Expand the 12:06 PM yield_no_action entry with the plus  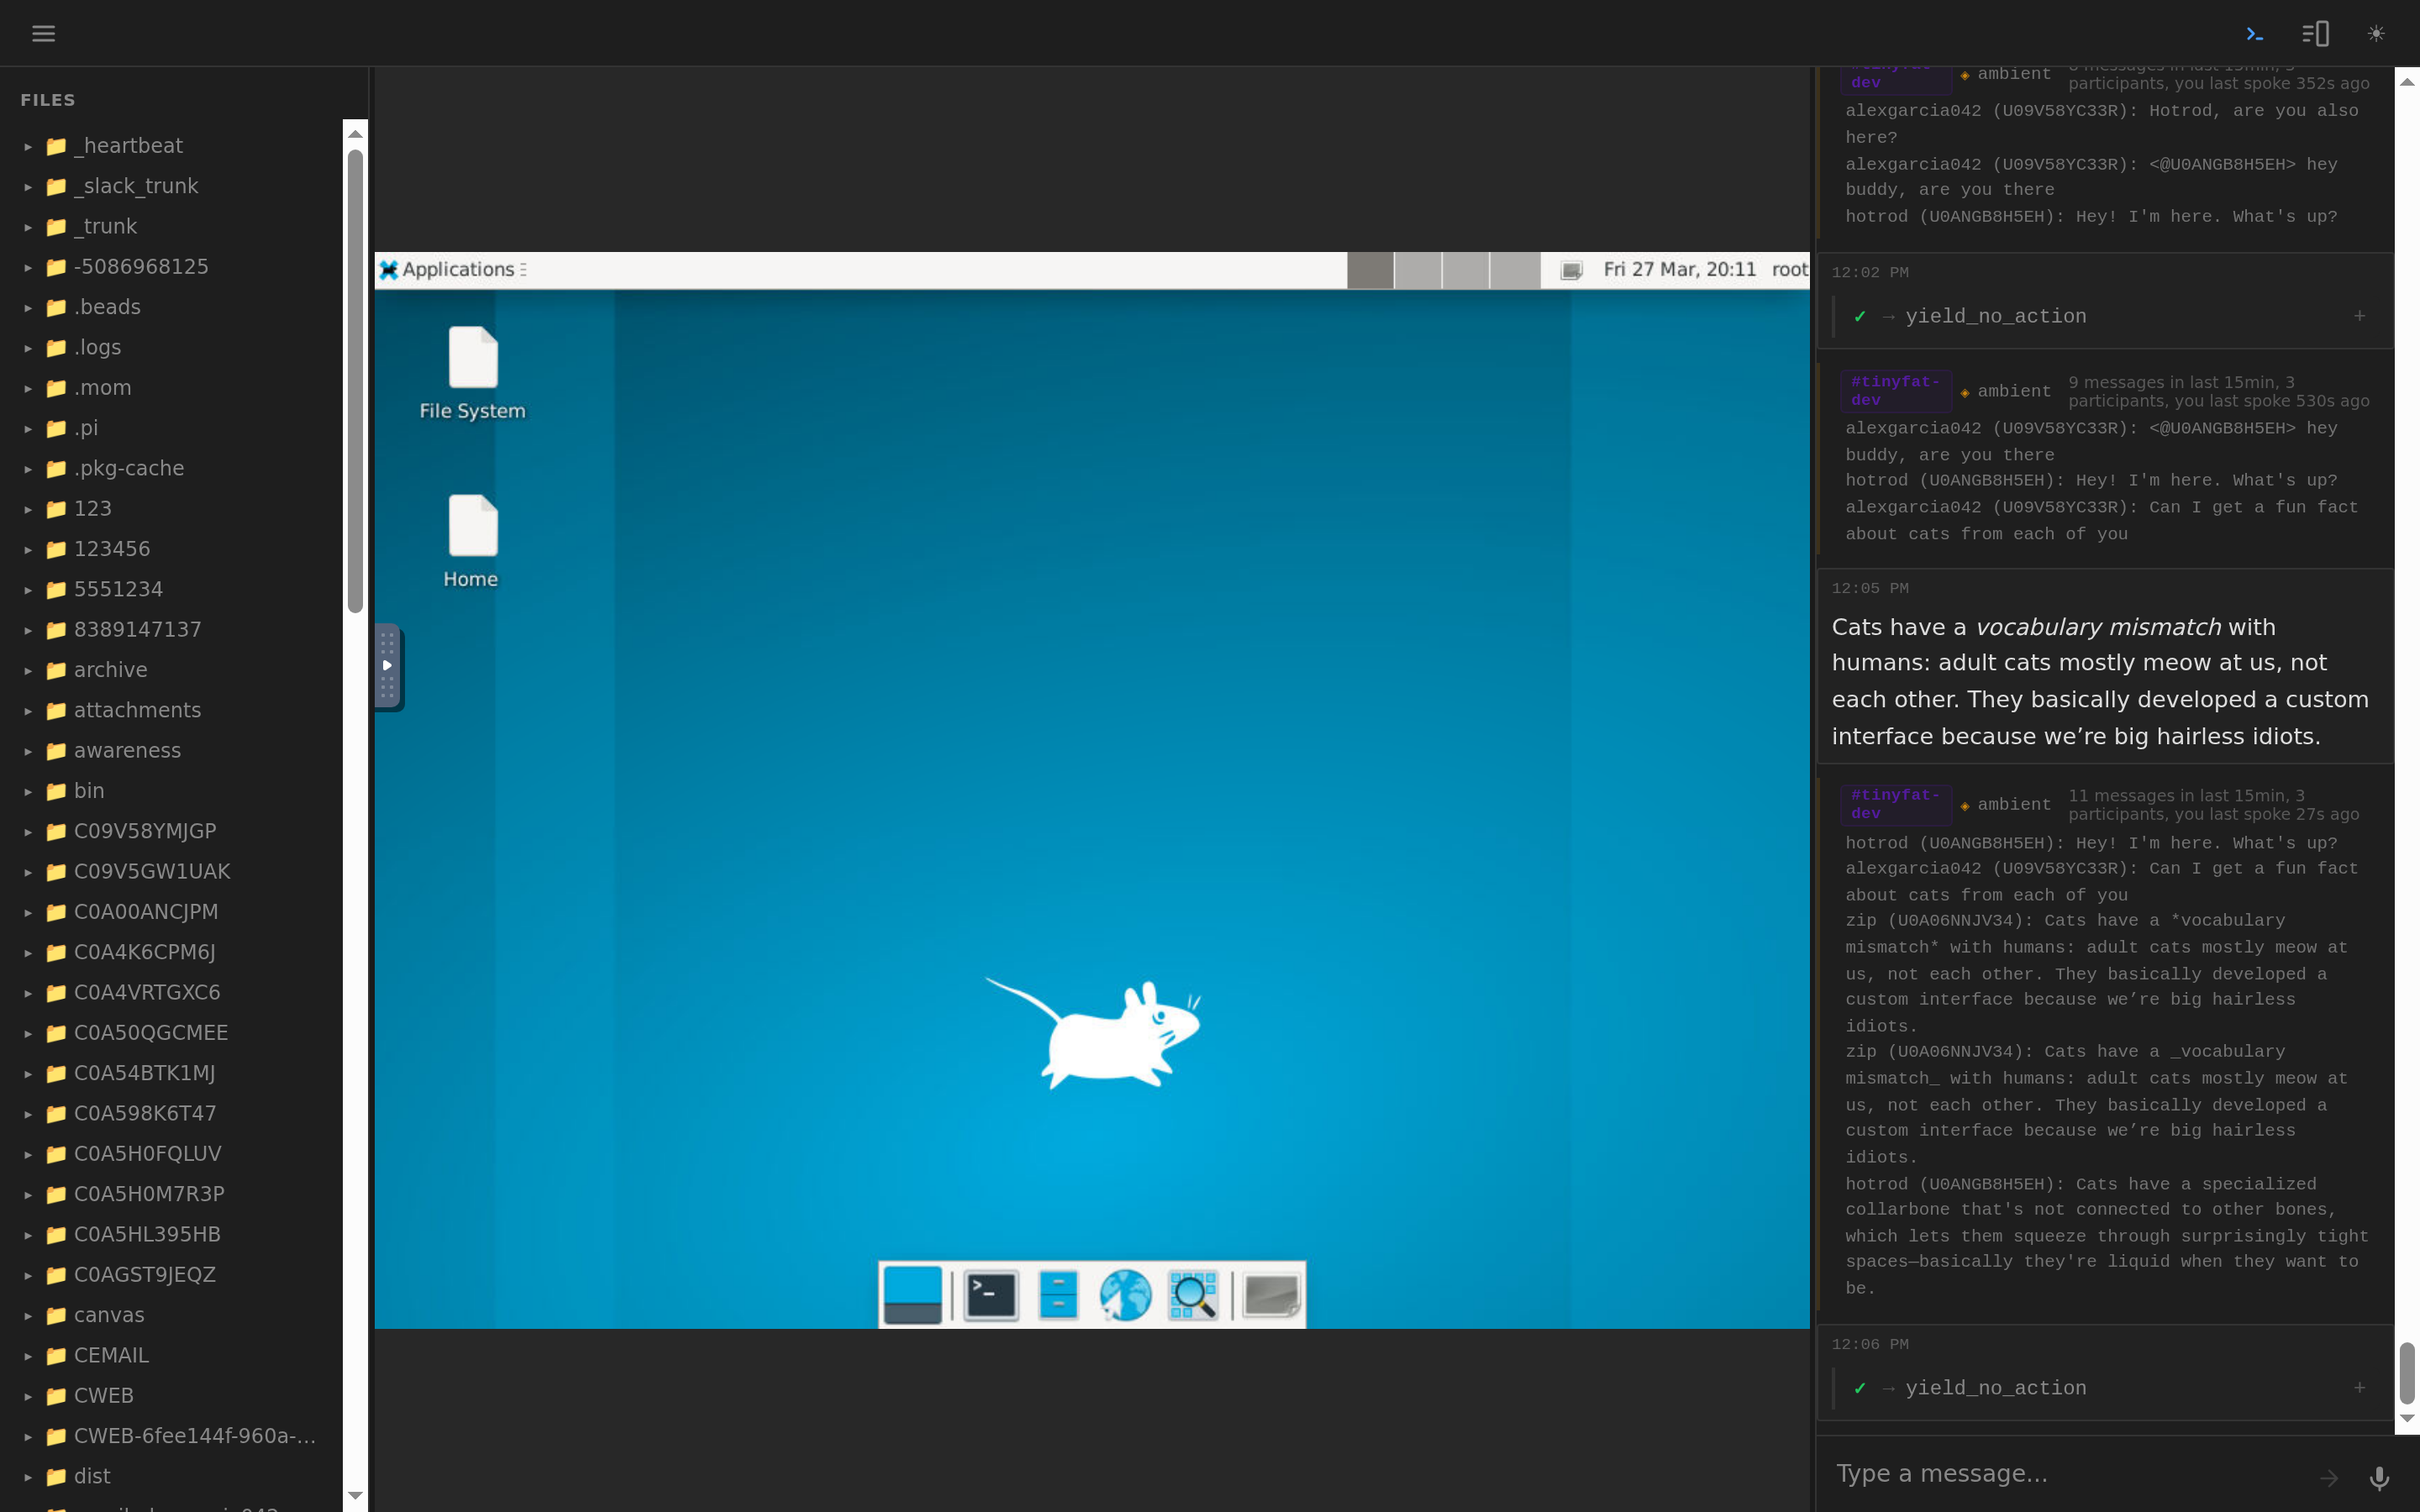tap(2359, 1388)
